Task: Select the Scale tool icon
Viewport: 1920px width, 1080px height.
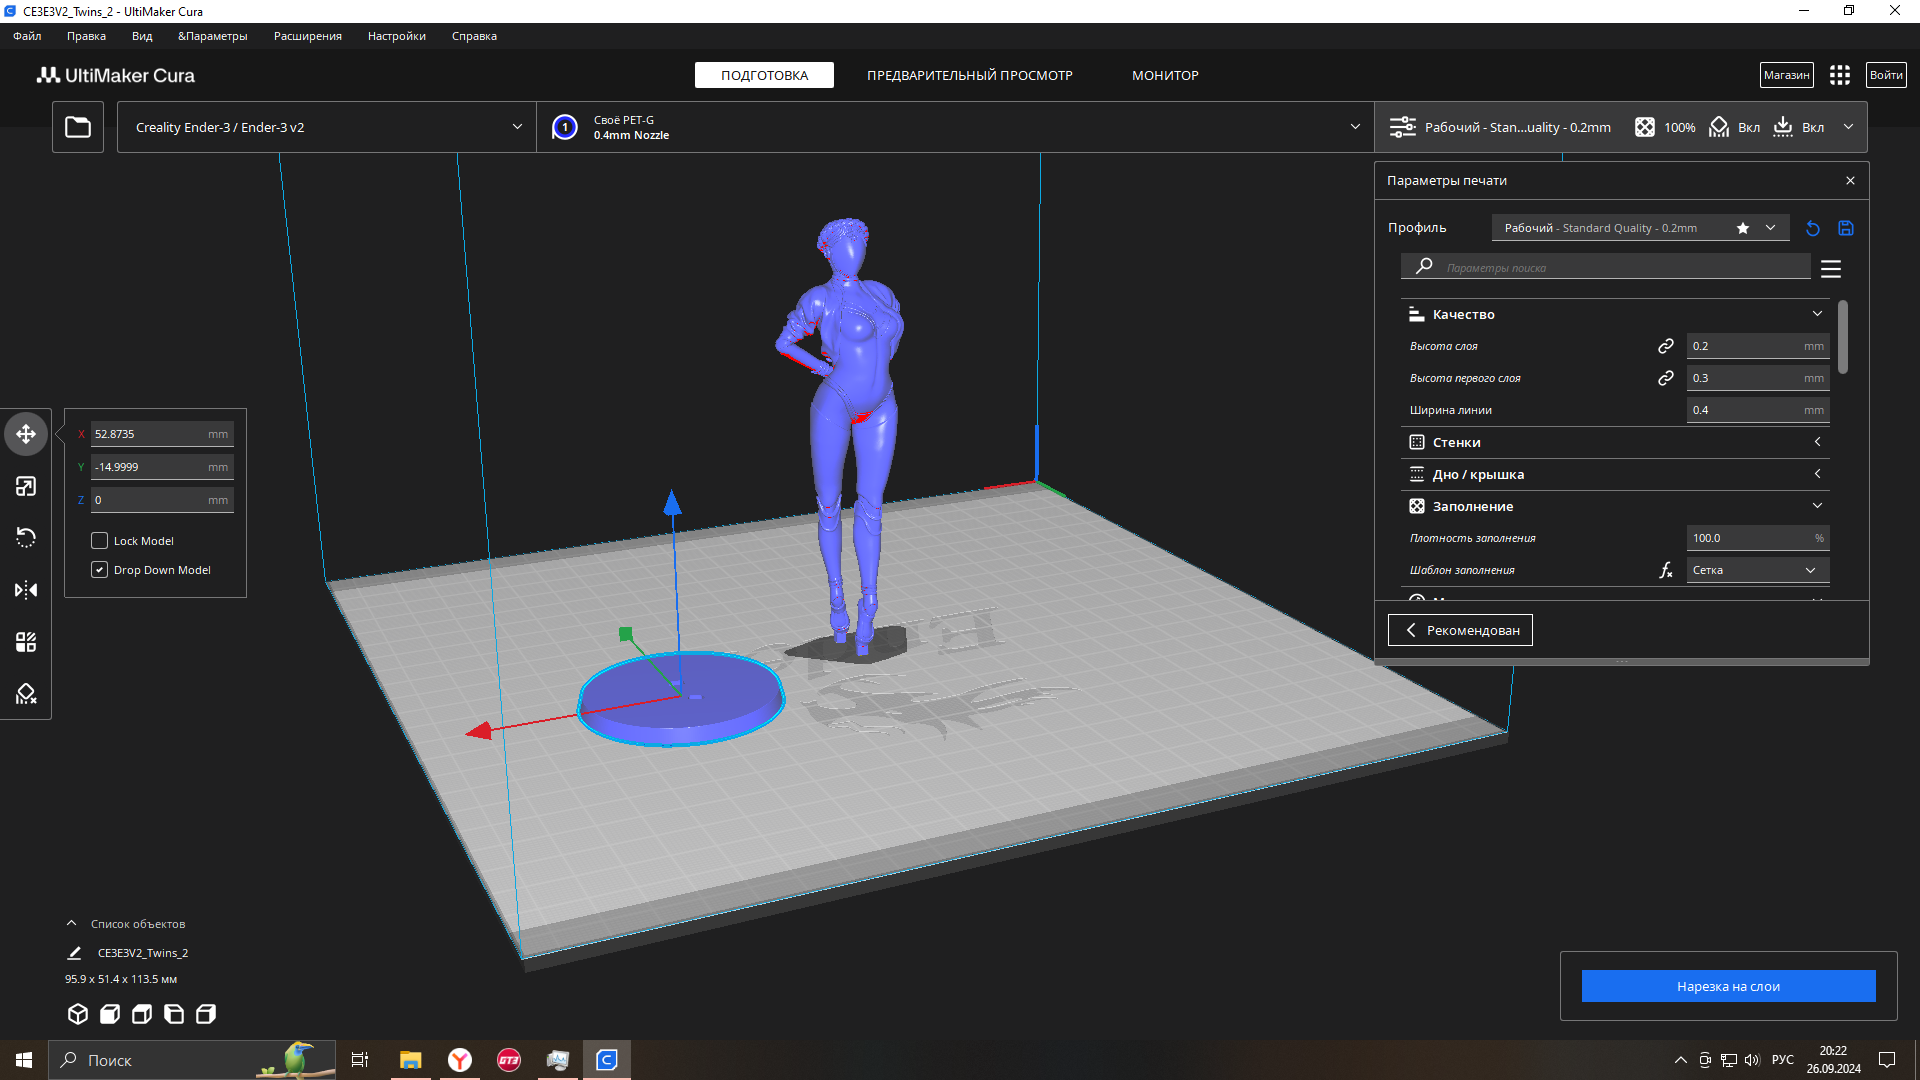Action: (x=26, y=486)
